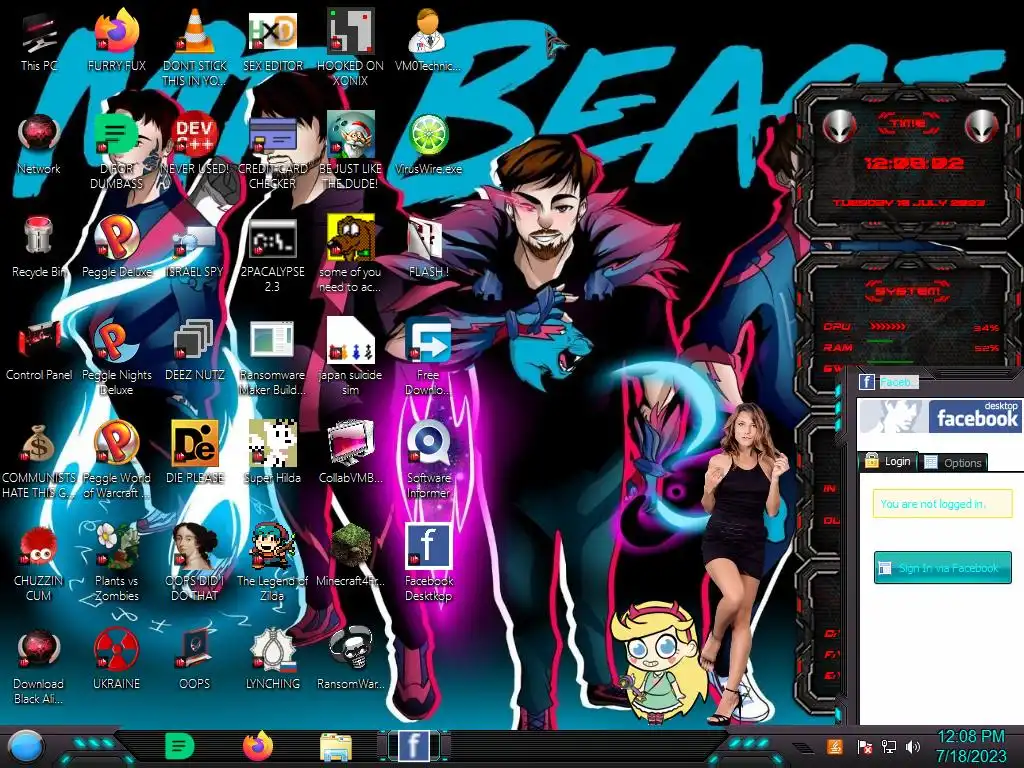Open File Explorer from the taskbar
The height and width of the screenshot is (768, 1024).
336,747
